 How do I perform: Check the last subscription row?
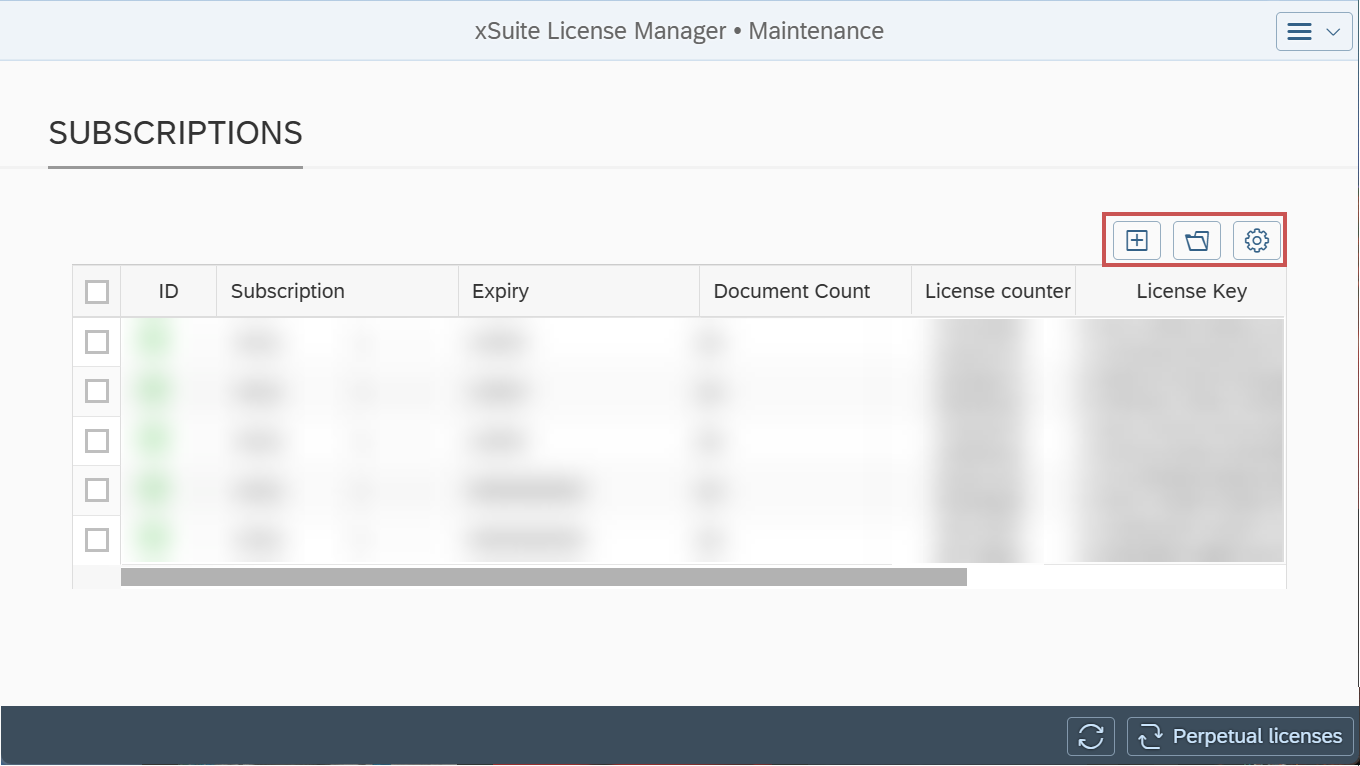pyautogui.click(x=96, y=539)
